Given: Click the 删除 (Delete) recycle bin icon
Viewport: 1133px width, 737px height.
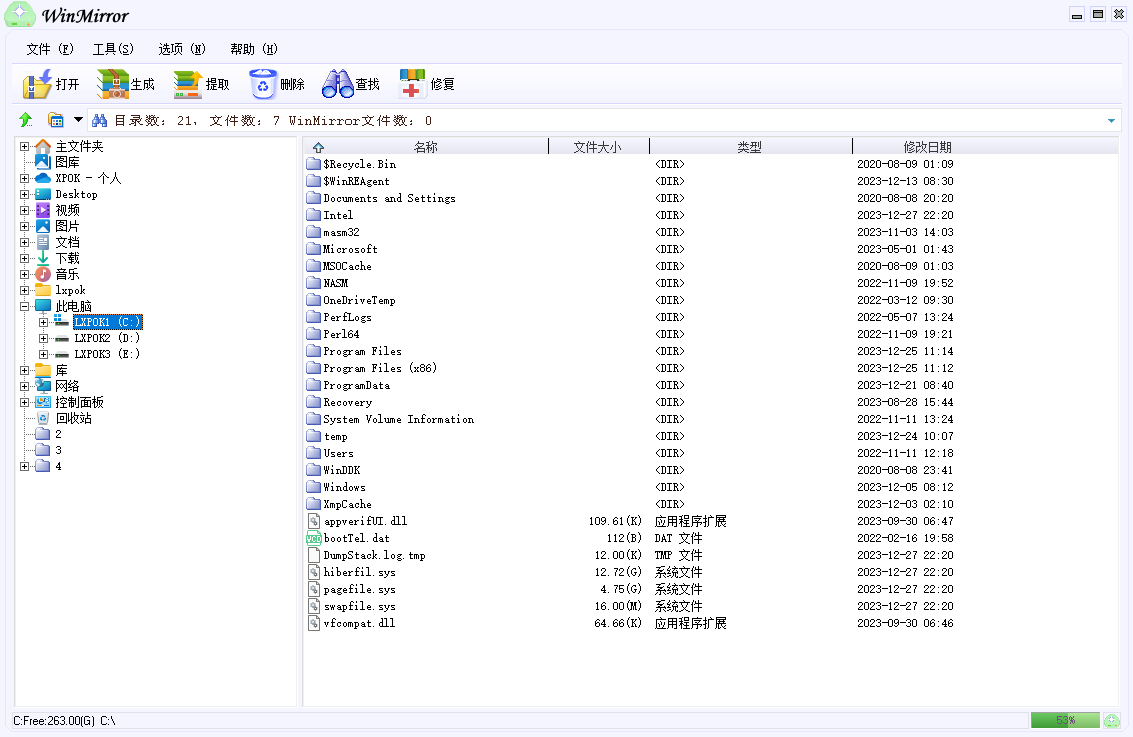Looking at the screenshot, I should point(263,85).
